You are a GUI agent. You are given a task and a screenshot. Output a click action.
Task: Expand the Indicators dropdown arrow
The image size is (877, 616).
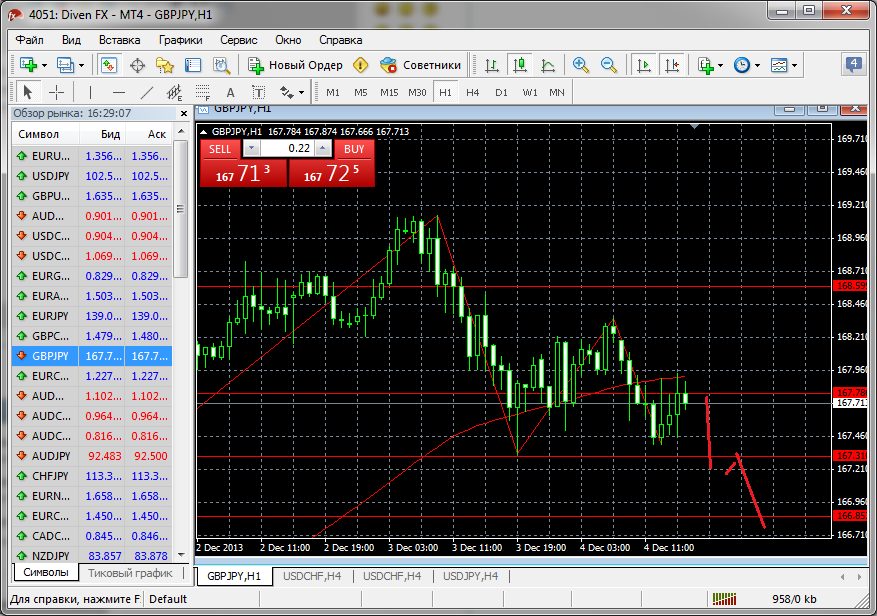pos(720,65)
